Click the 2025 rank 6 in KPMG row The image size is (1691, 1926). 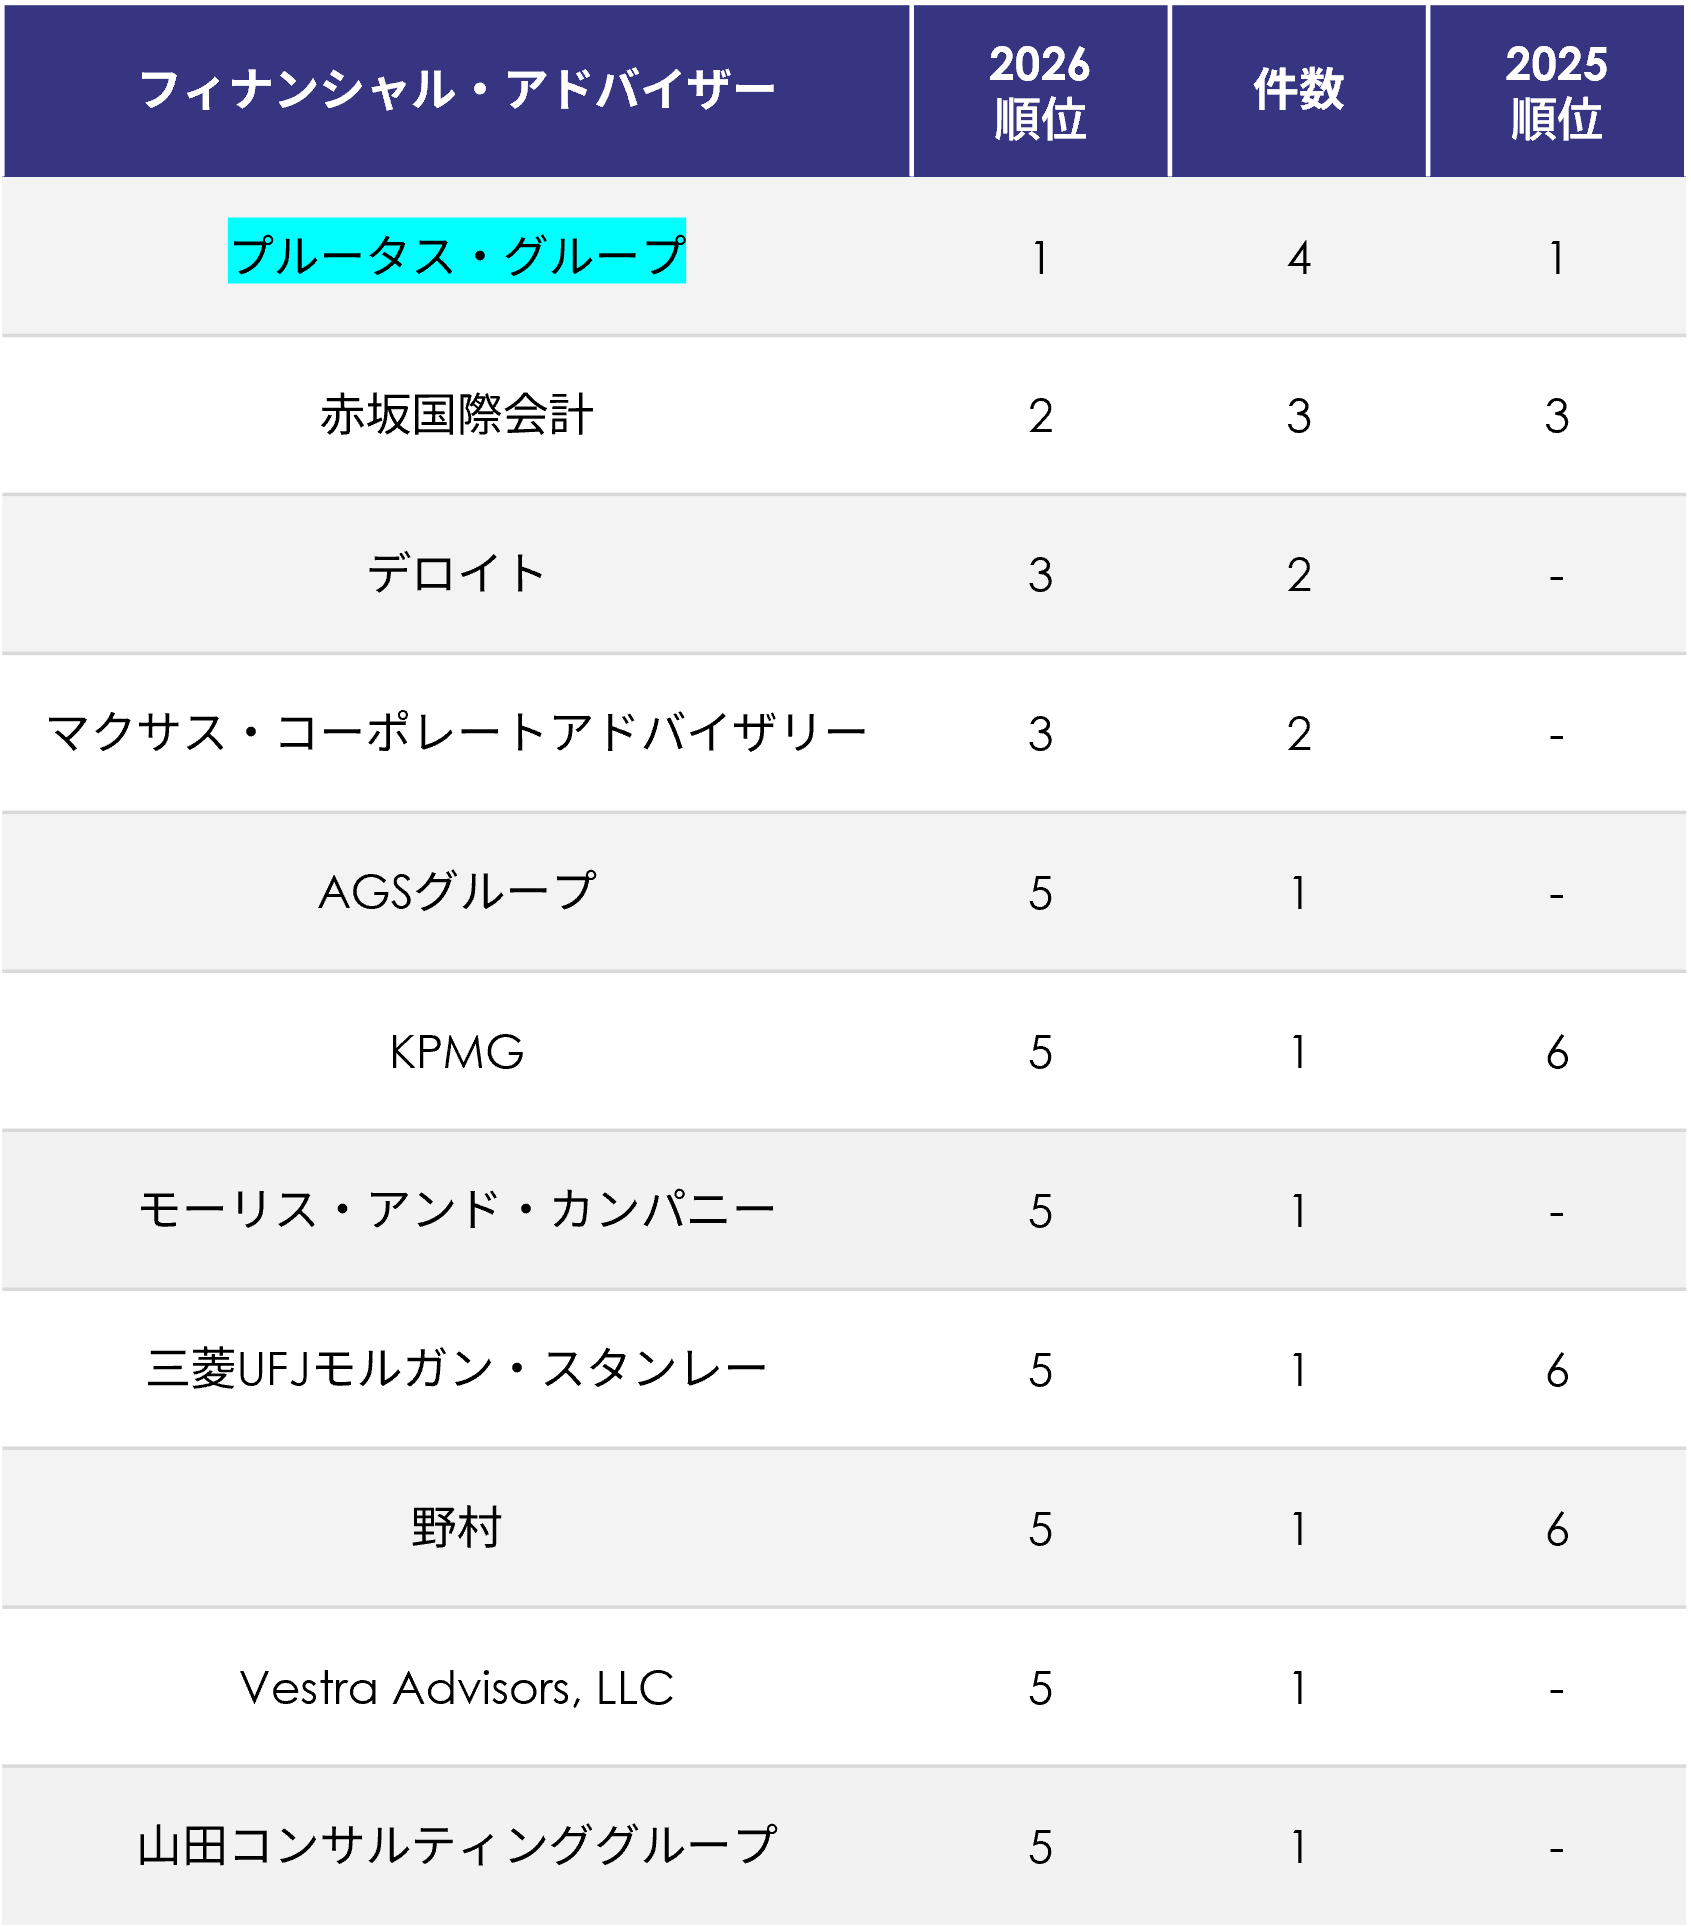[x=1557, y=1053]
